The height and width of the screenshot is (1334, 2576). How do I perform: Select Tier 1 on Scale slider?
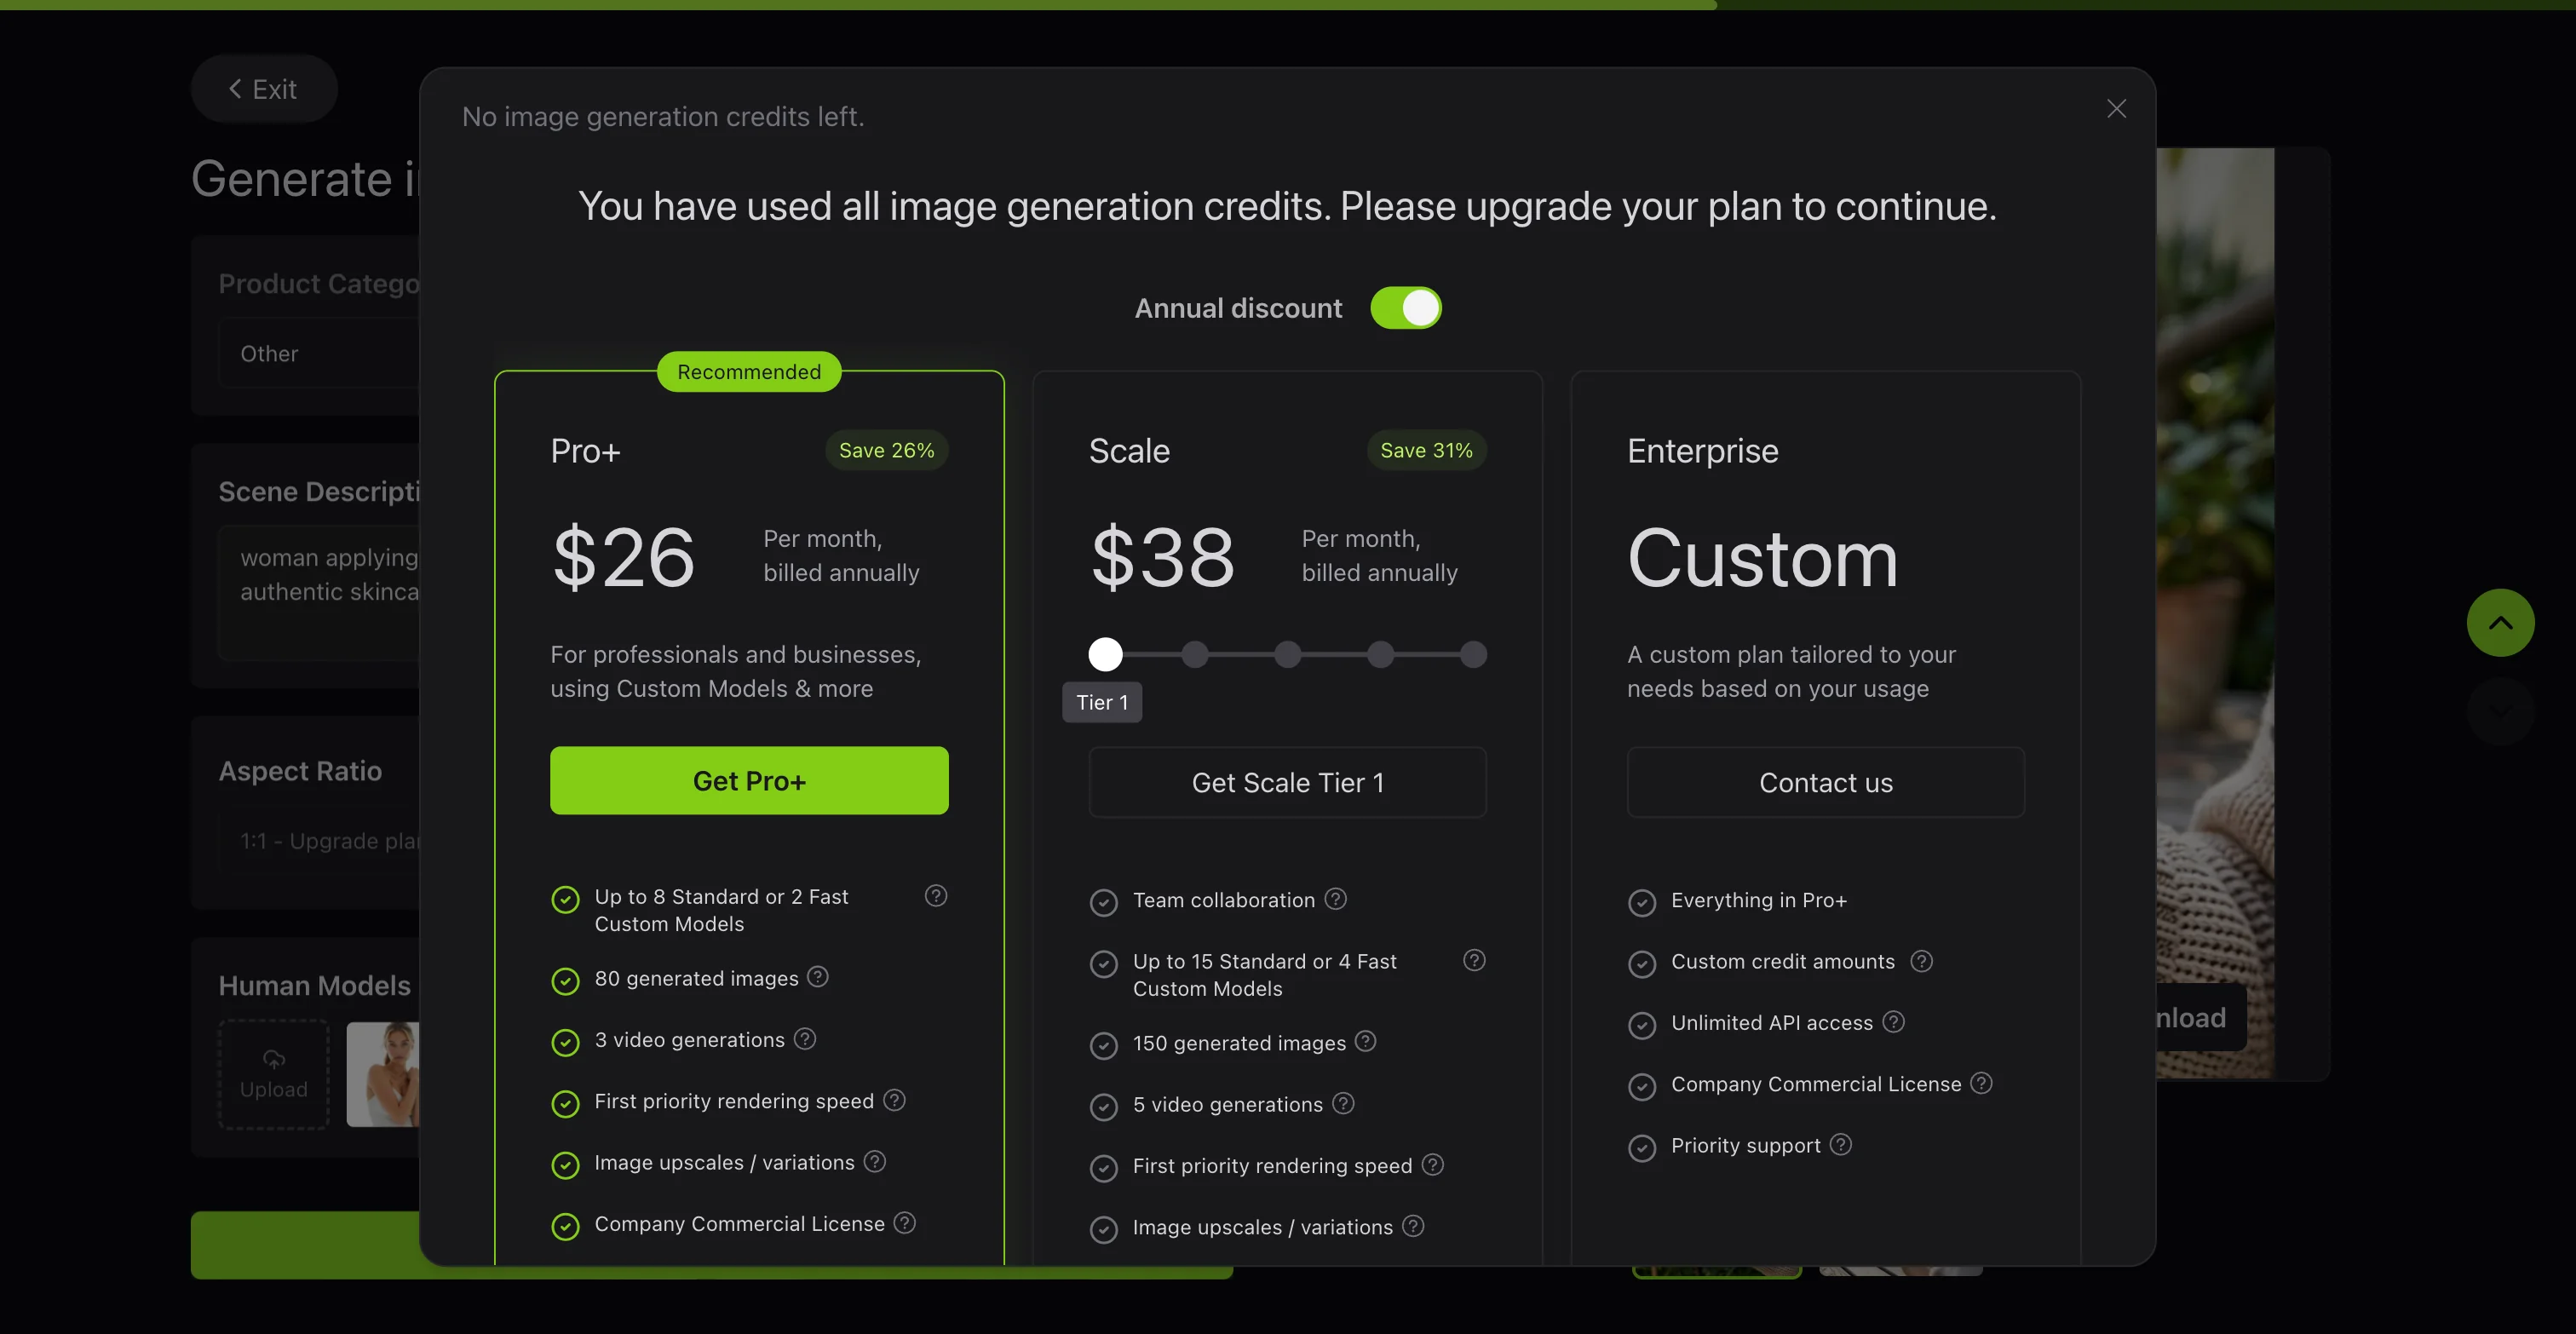point(1105,654)
